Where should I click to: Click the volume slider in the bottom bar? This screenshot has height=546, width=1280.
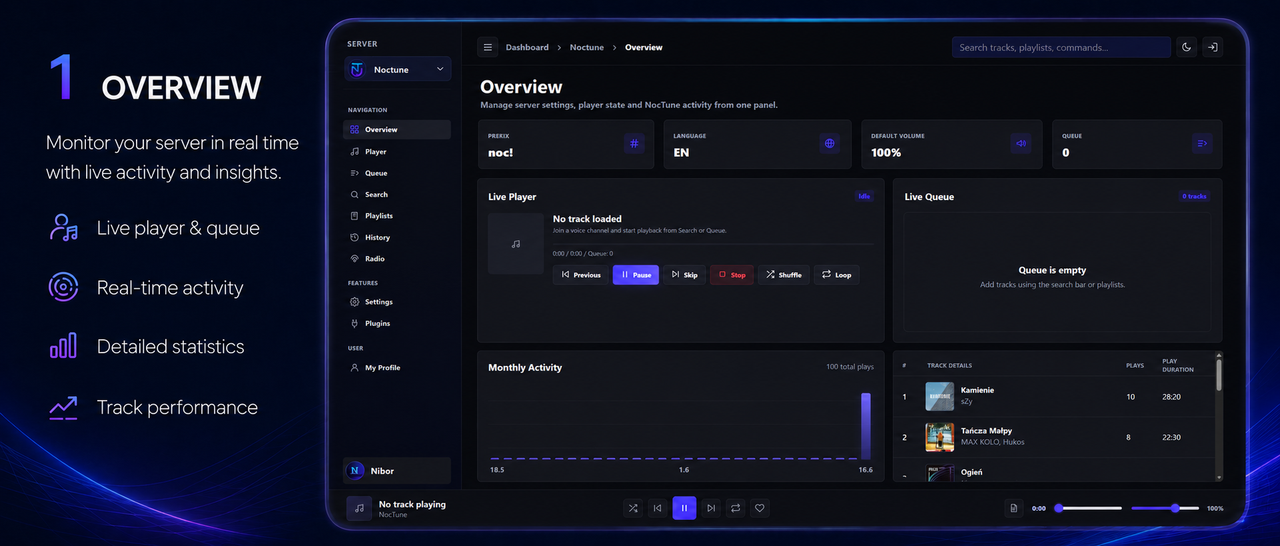click(1165, 508)
